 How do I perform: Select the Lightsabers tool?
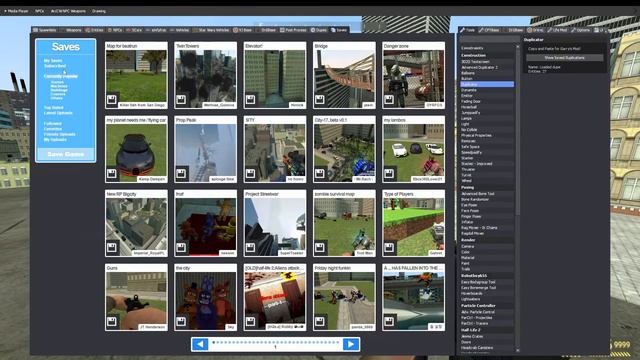(x=487, y=299)
